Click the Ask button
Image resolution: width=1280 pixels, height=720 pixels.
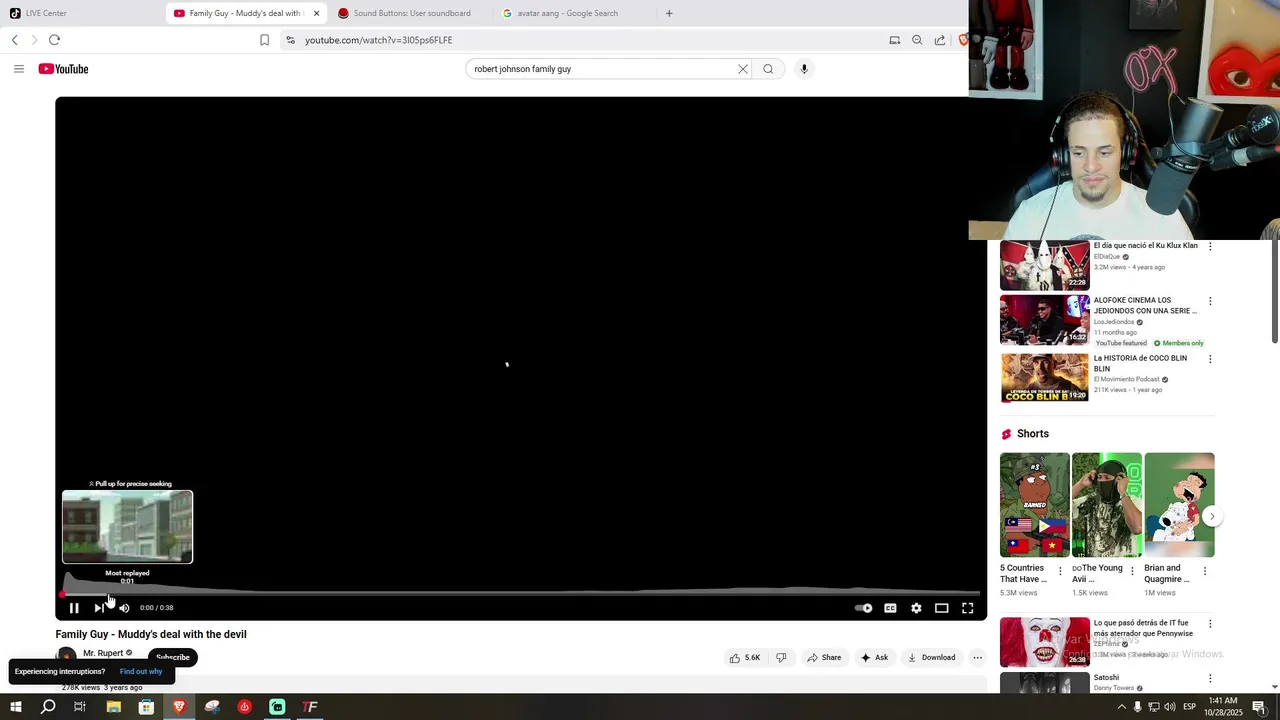point(874,658)
